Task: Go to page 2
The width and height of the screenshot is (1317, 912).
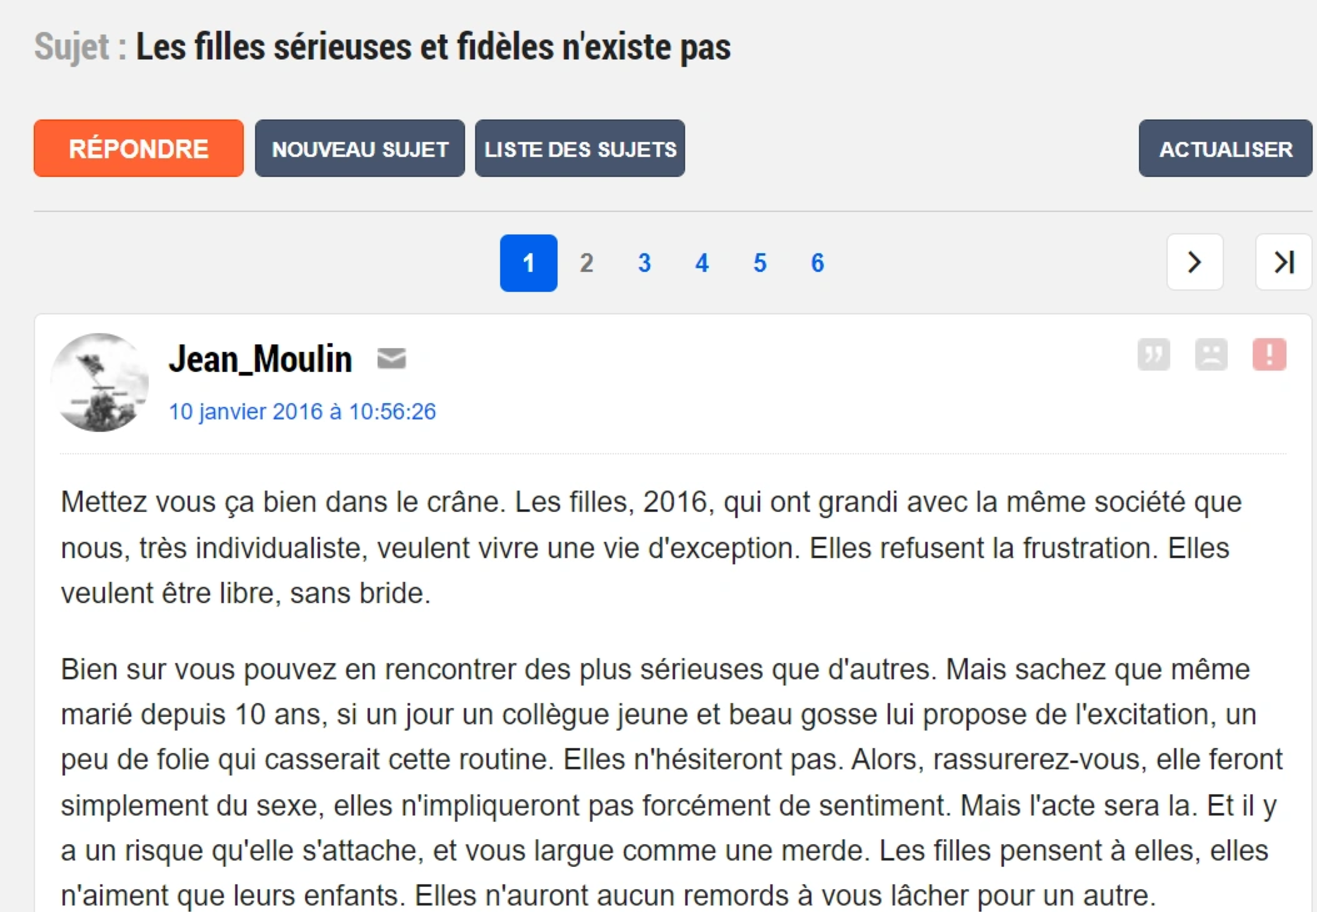Action: tap(587, 263)
